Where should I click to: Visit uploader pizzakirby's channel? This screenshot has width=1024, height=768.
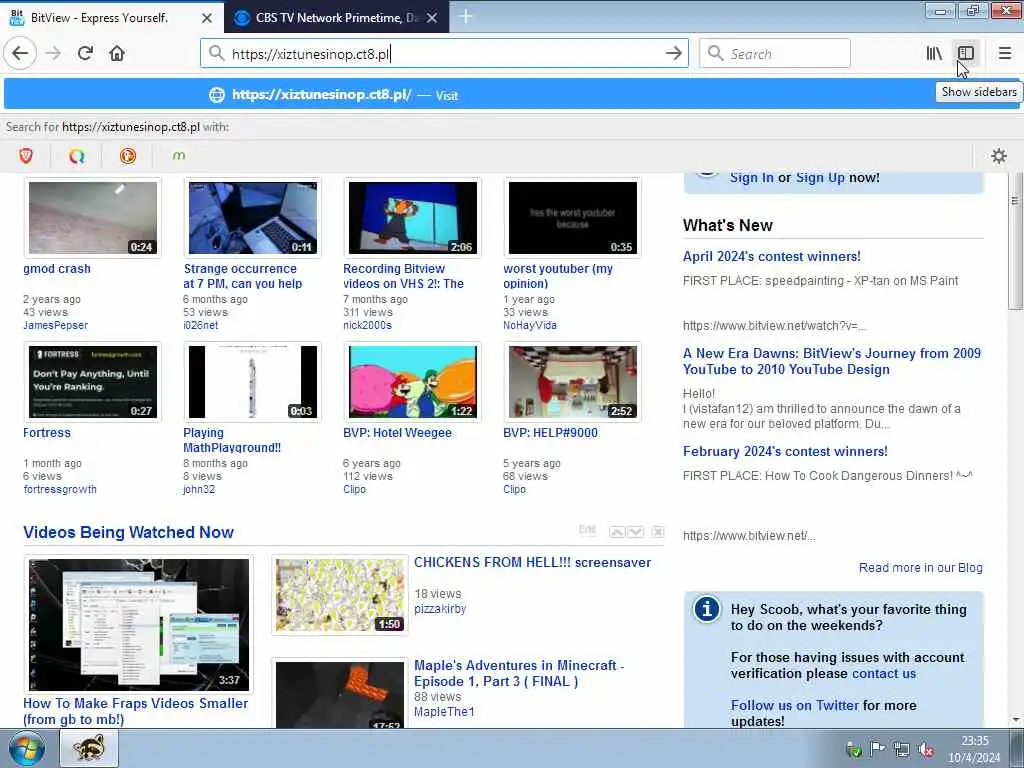click(440, 609)
